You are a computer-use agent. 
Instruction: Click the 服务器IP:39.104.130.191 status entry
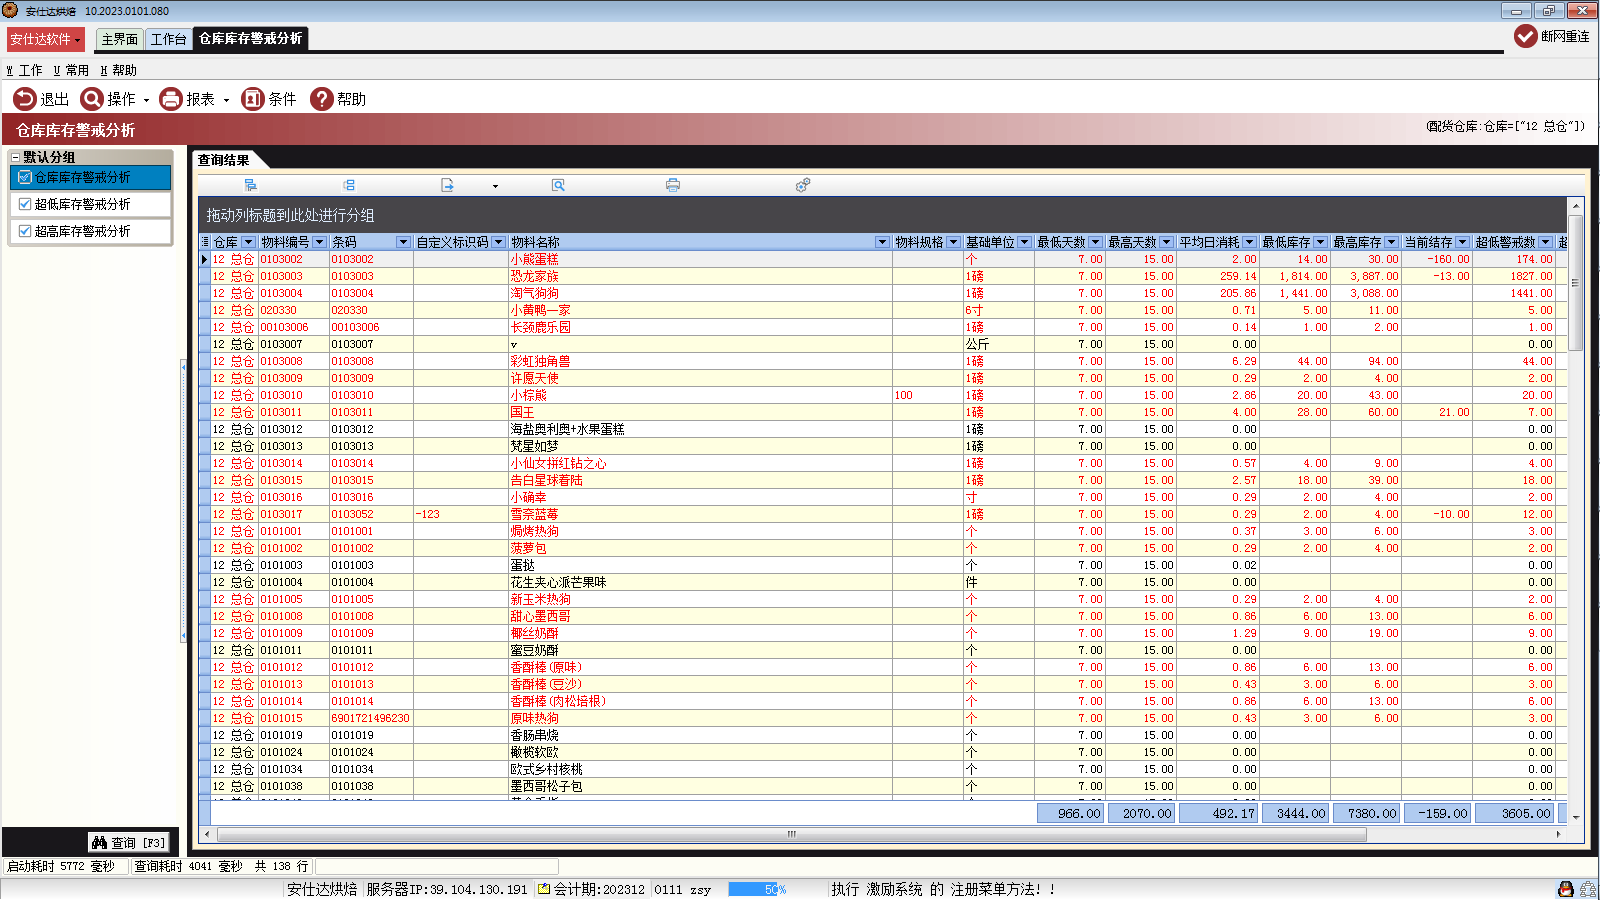pos(446,889)
